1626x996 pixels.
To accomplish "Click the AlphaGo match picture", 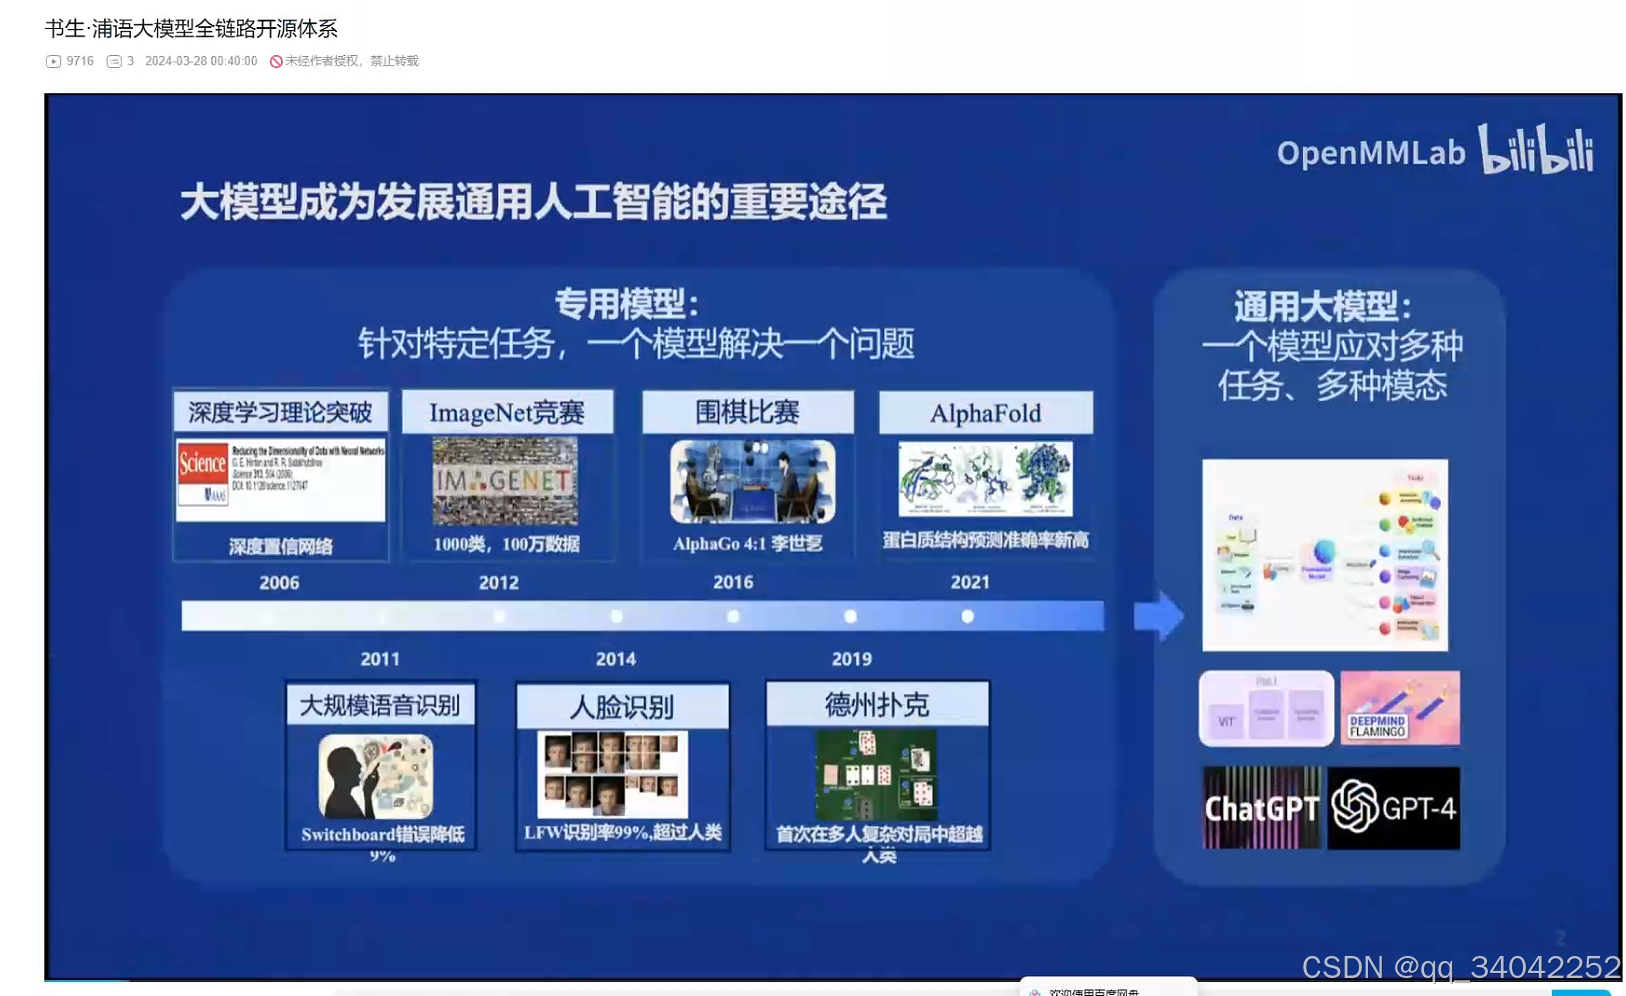I will click(753, 481).
